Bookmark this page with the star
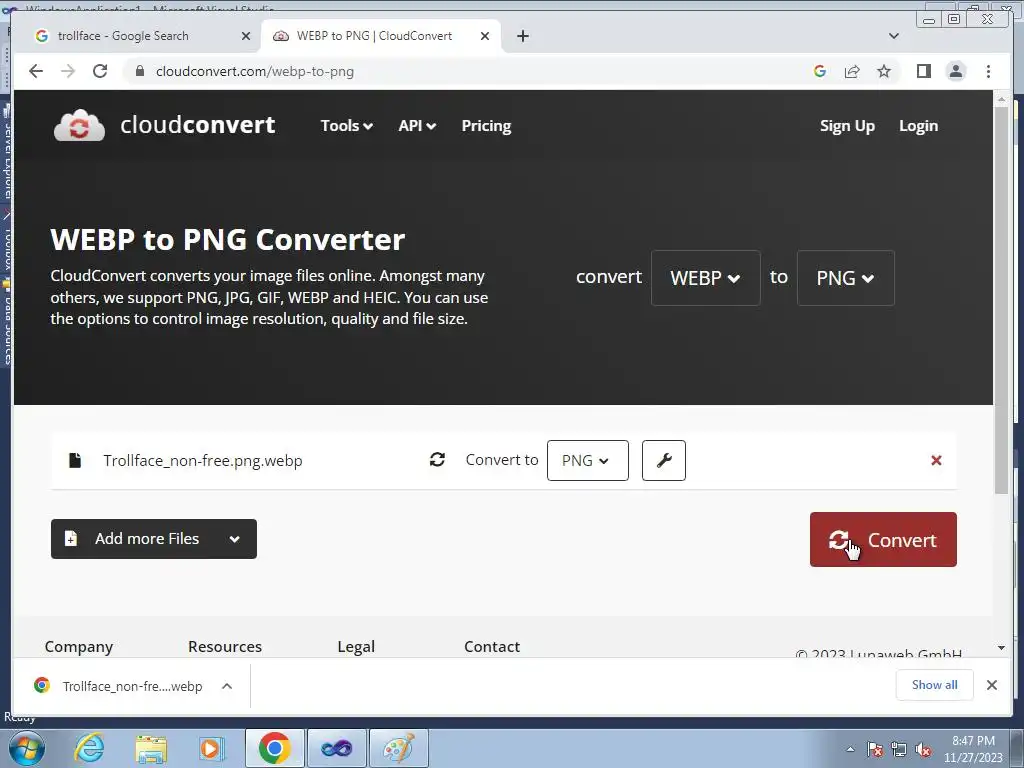Viewport: 1024px width, 768px height. click(884, 71)
